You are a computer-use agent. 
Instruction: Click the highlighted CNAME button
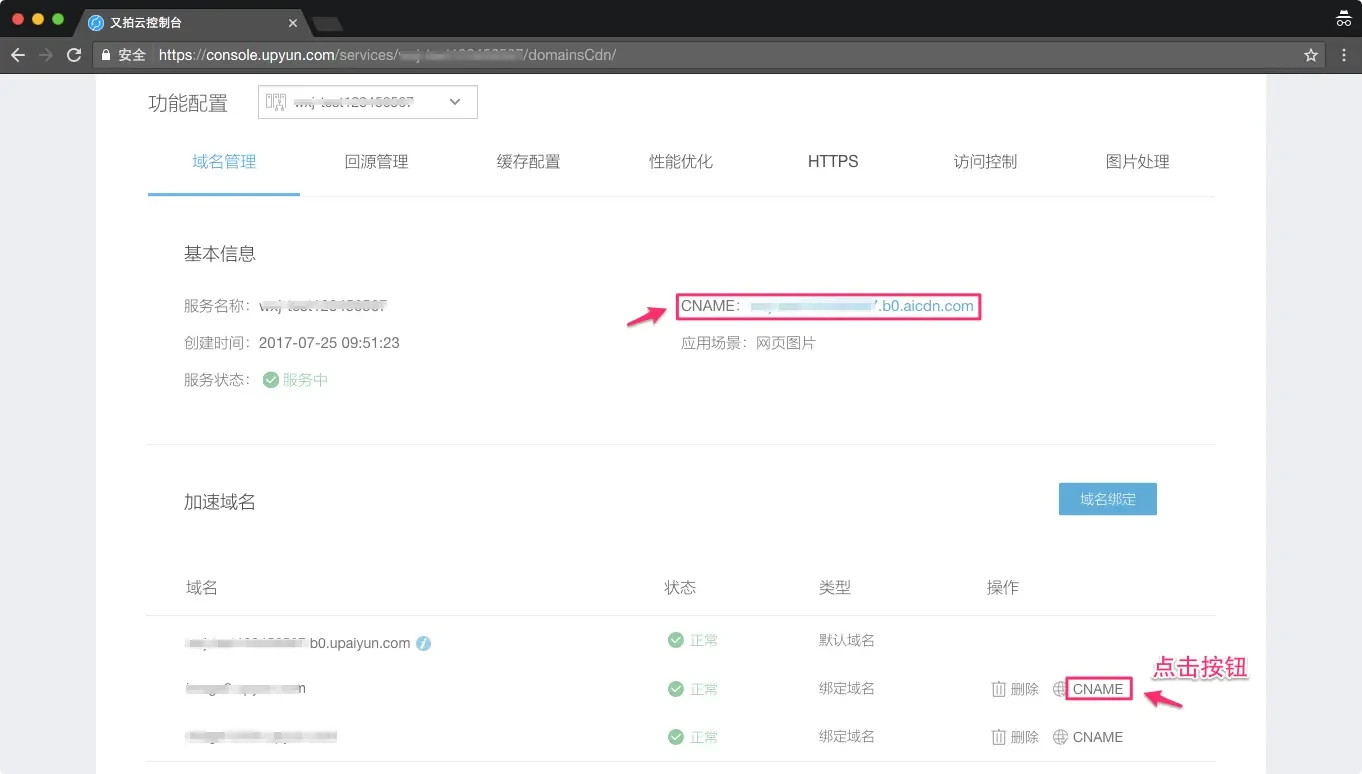tap(1098, 689)
